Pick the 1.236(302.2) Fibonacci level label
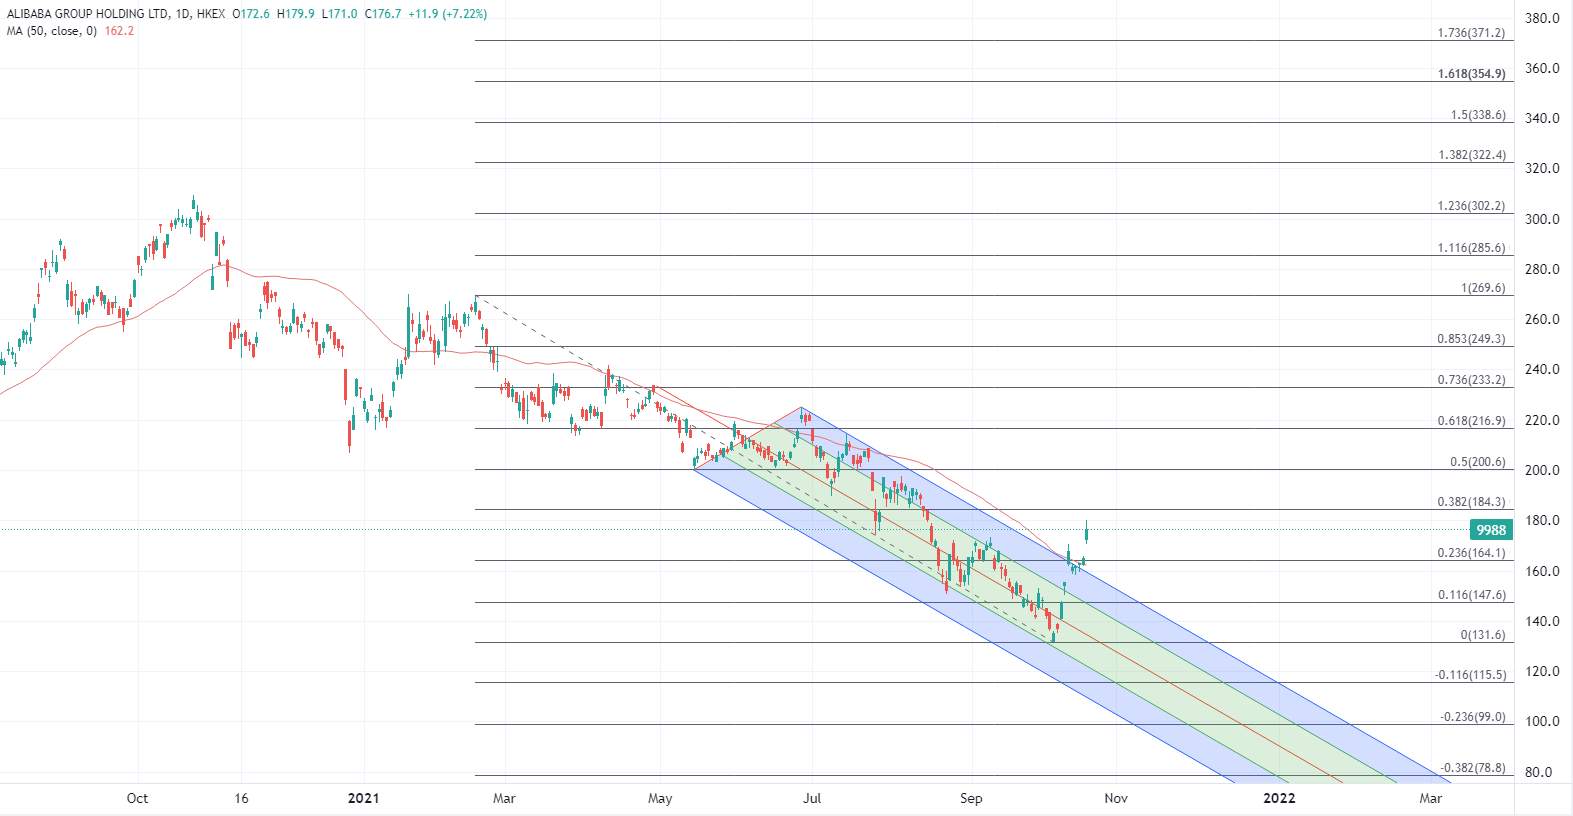The image size is (1573, 816). coord(1471,206)
